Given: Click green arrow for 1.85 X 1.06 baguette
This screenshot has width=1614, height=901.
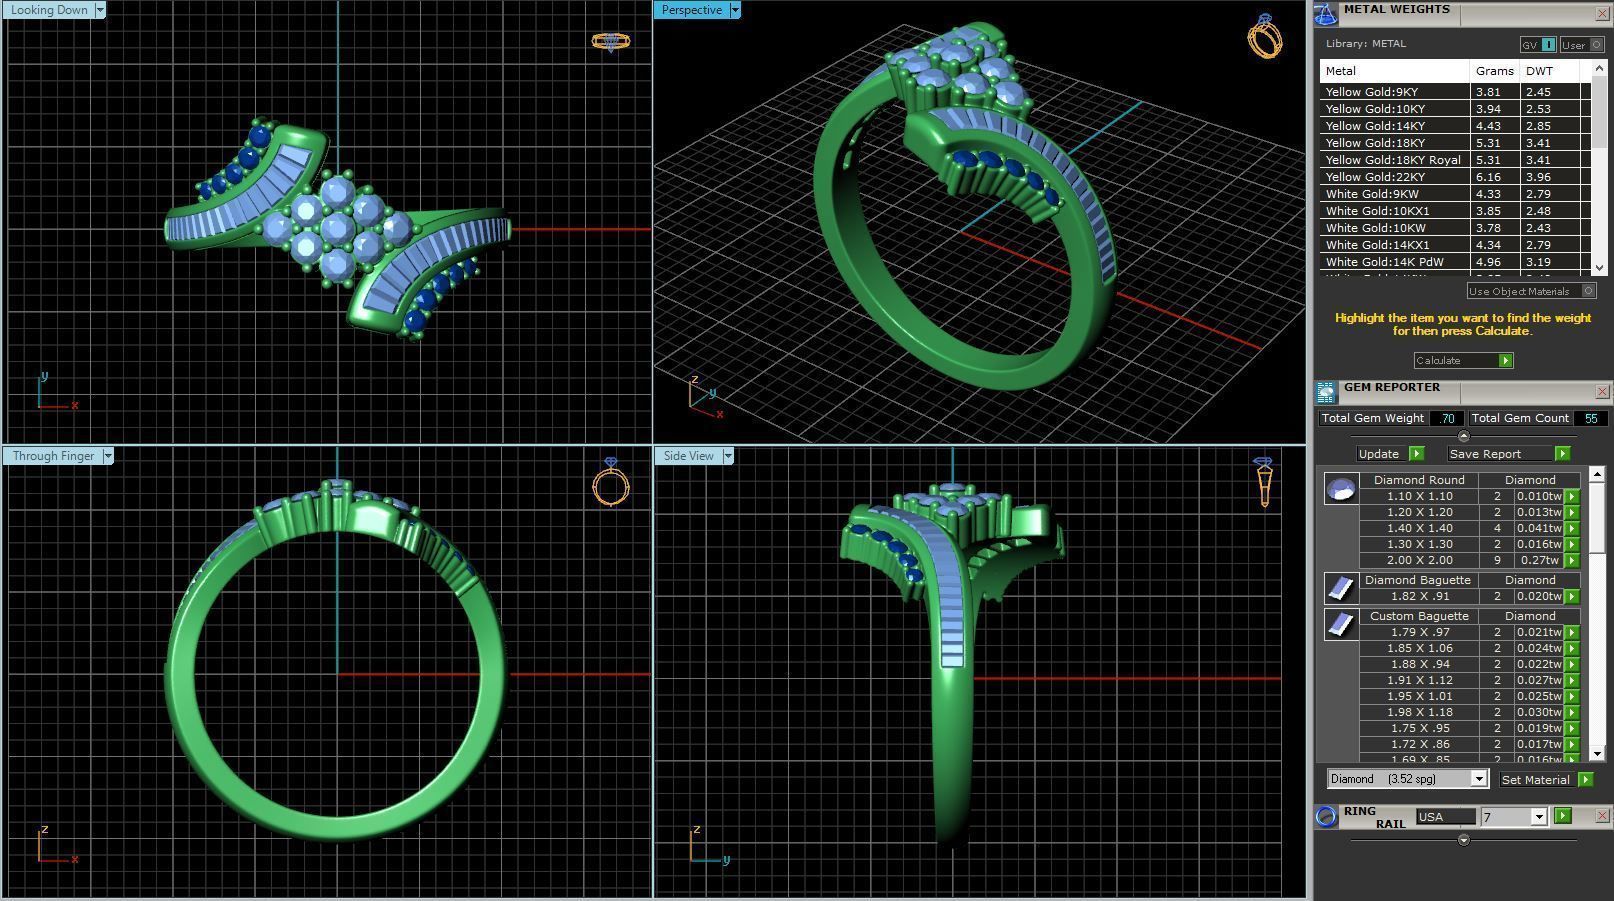Looking at the screenshot, I should [x=1572, y=648].
